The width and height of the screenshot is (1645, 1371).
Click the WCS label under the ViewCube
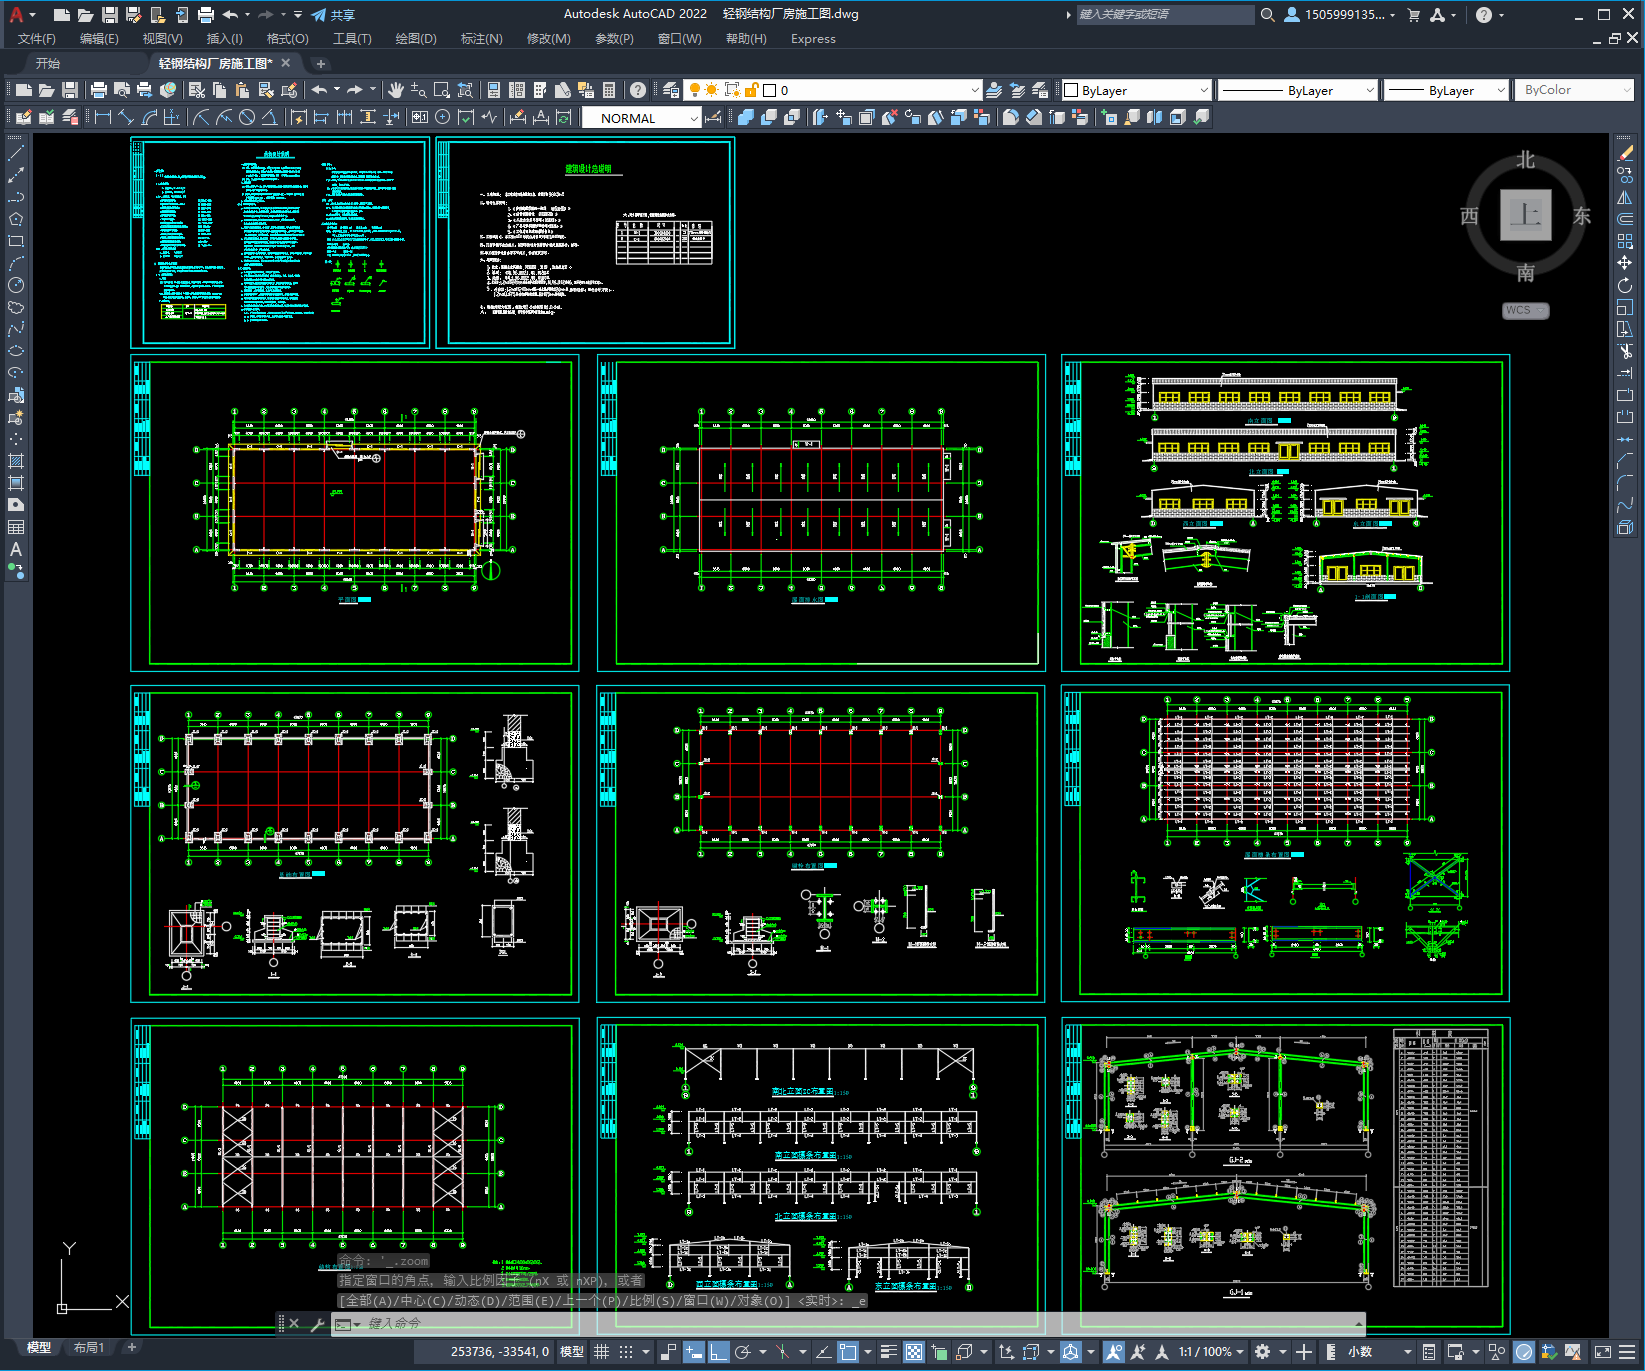coord(1525,310)
